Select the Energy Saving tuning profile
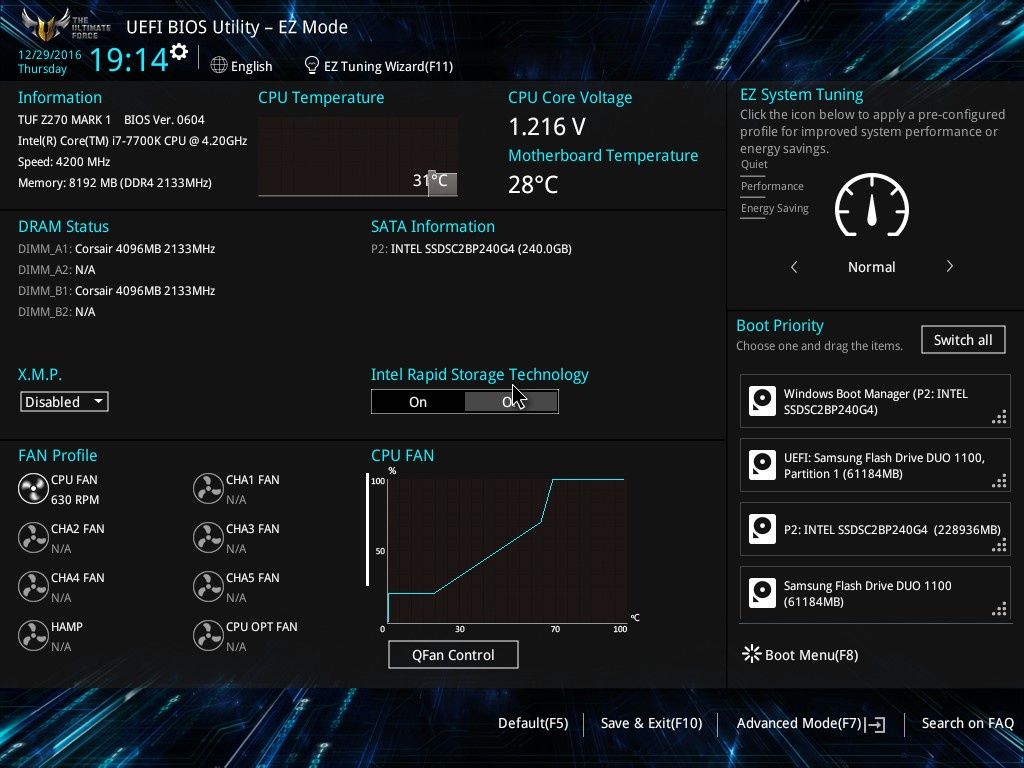 pyautogui.click(x=775, y=209)
